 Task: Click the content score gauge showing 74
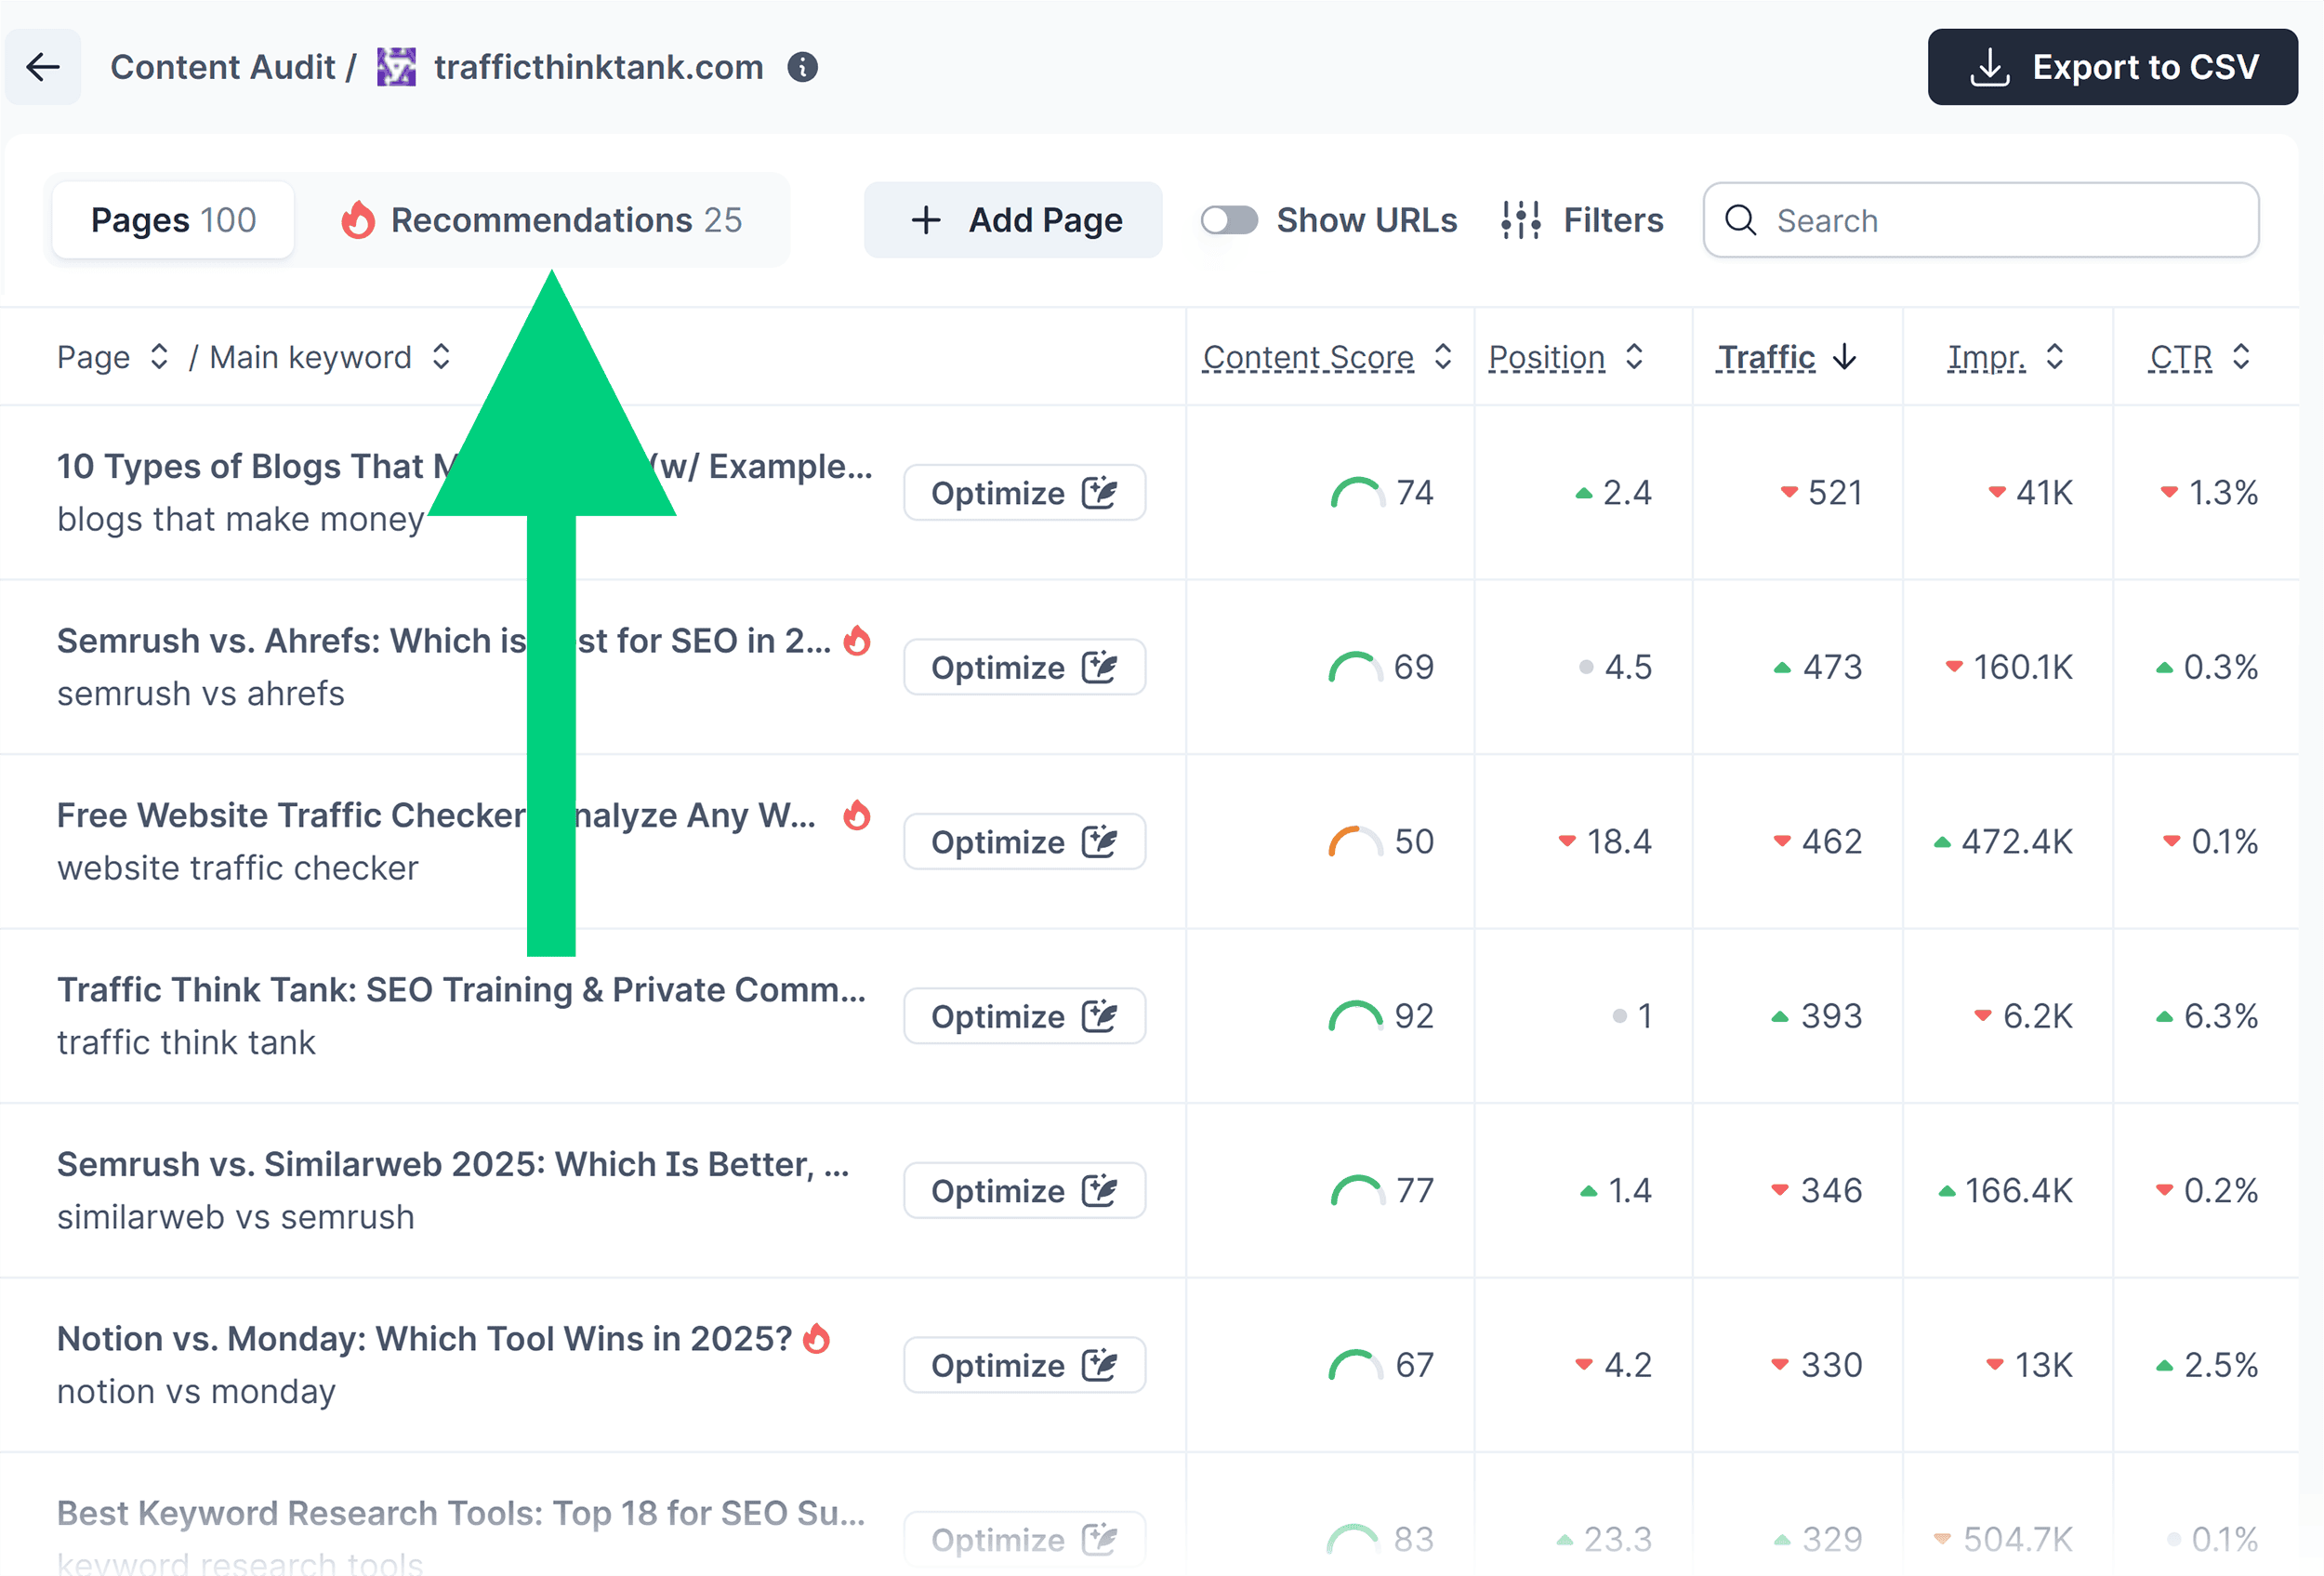point(1357,493)
